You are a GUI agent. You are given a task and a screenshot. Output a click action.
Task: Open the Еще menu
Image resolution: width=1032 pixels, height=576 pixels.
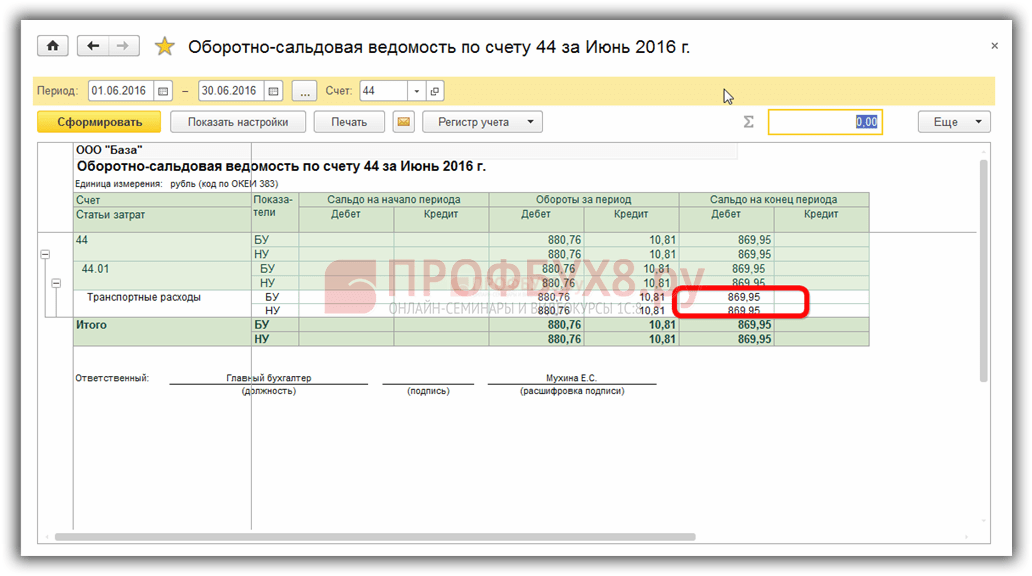954,122
